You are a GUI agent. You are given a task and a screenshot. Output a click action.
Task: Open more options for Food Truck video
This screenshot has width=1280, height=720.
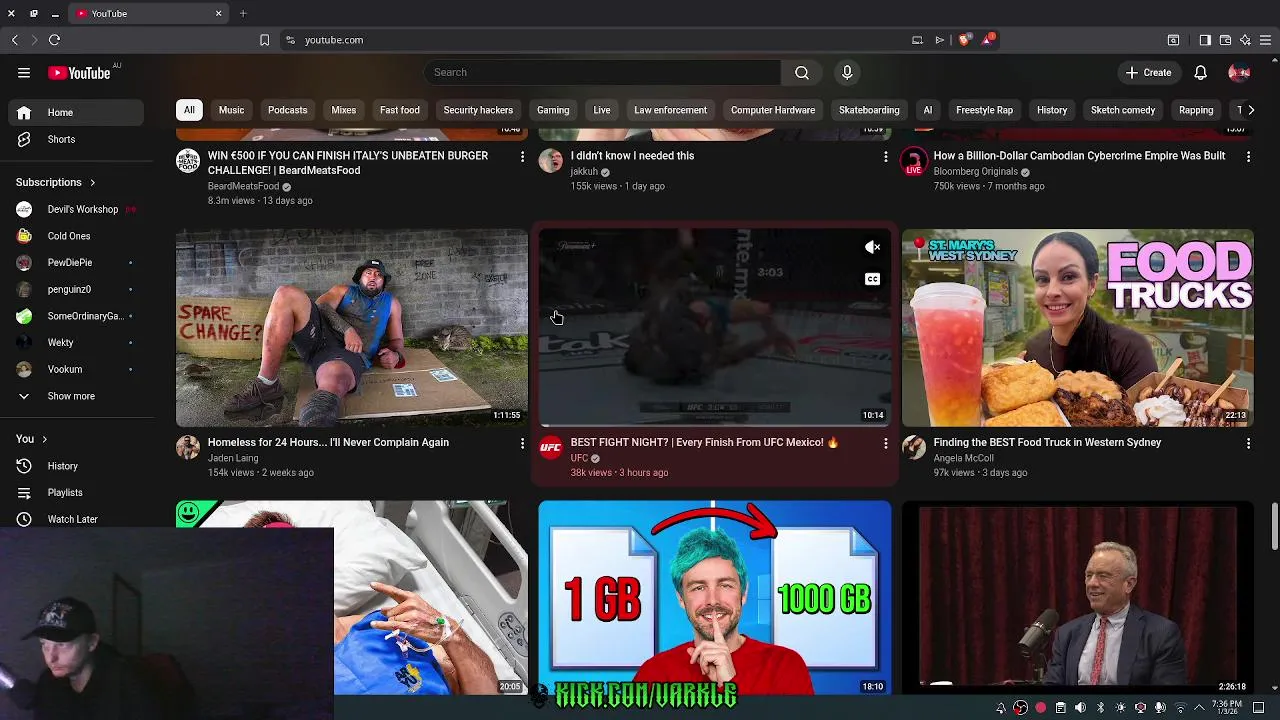[x=1248, y=443]
